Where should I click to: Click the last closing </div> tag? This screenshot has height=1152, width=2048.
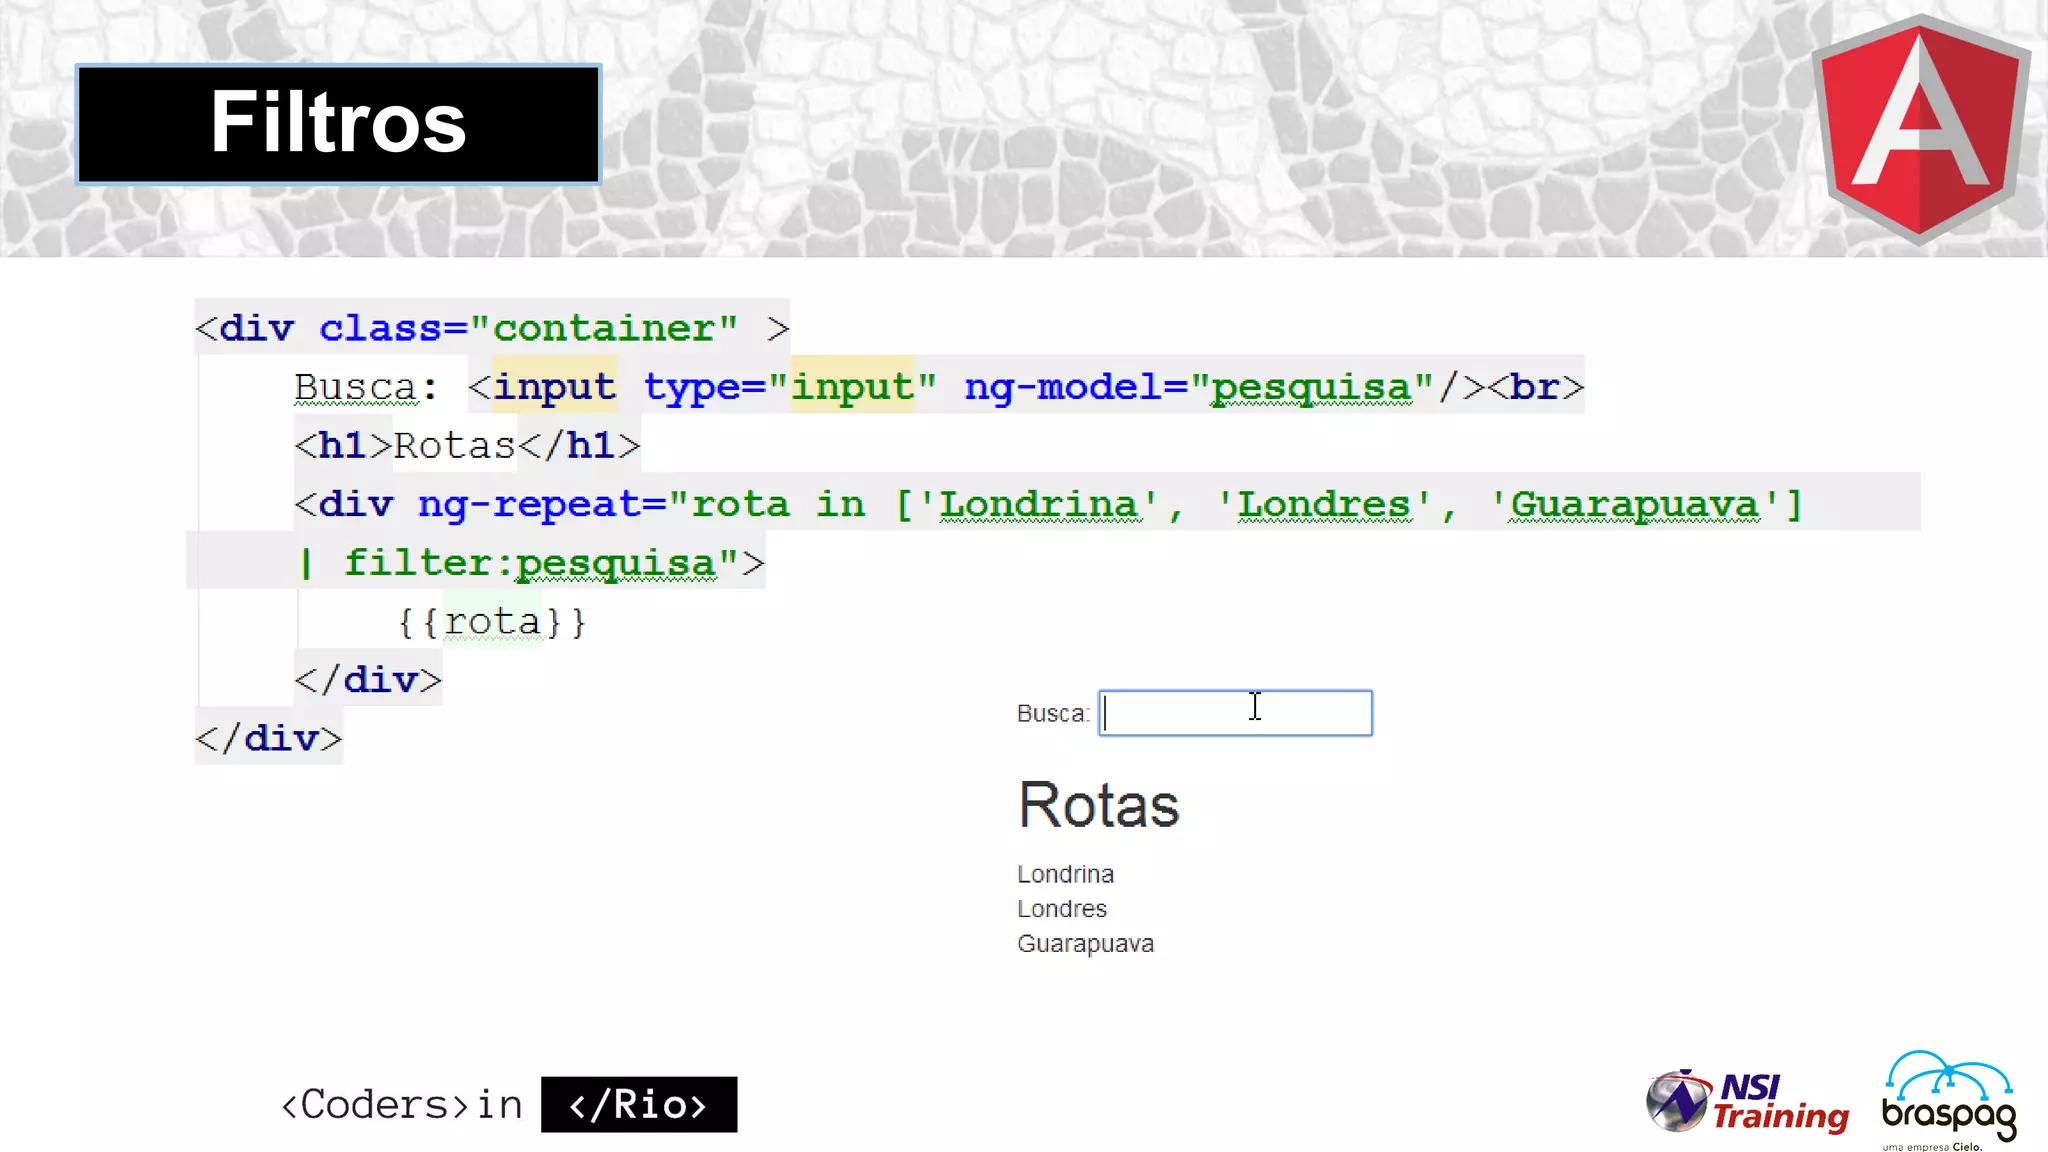[268, 739]
